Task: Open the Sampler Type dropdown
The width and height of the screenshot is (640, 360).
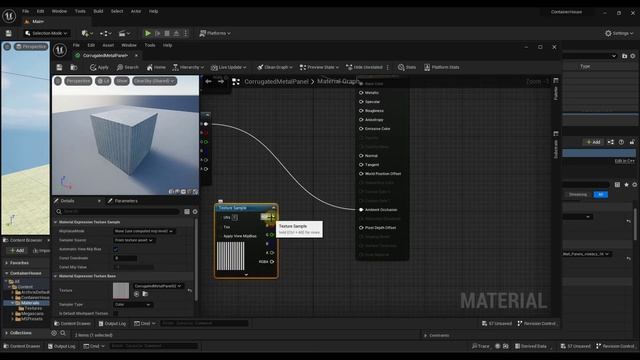Action: coord(133,304)
